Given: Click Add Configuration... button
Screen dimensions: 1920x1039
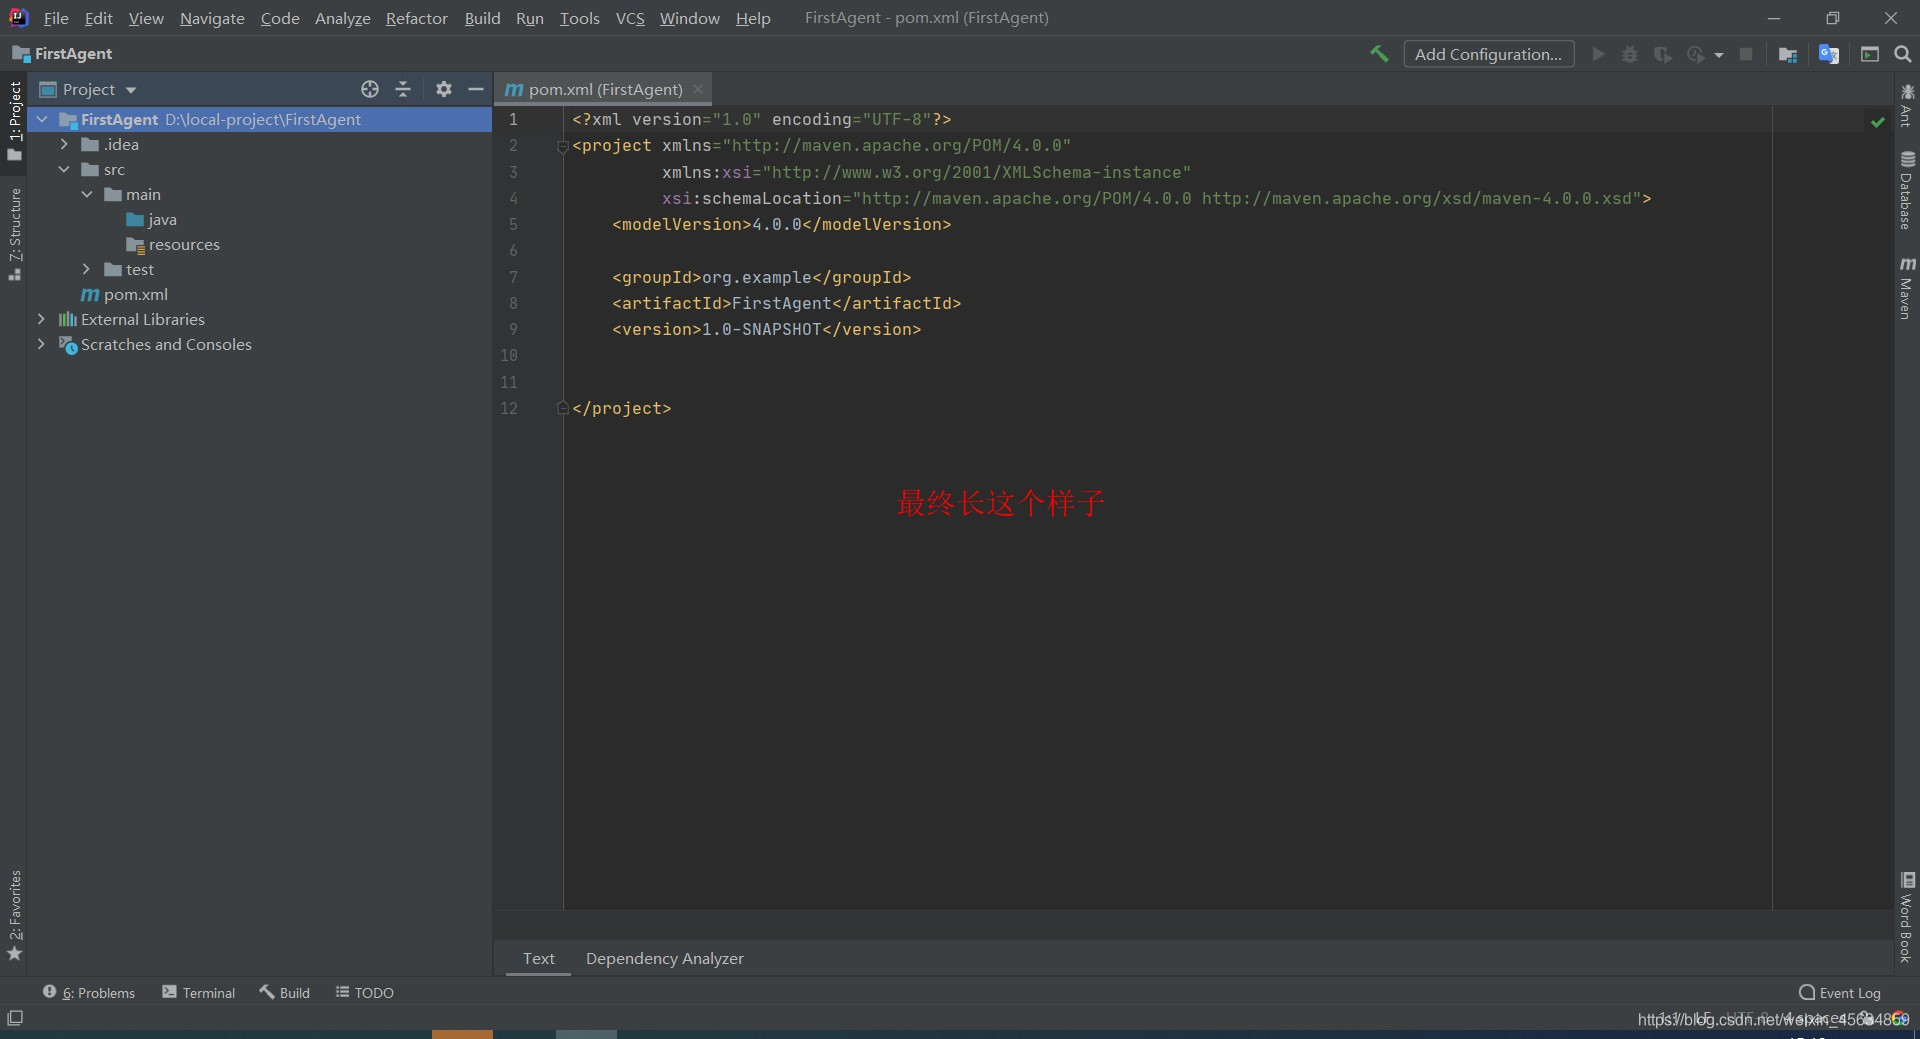Looking at the screenshot, I should coord(1489,54).
